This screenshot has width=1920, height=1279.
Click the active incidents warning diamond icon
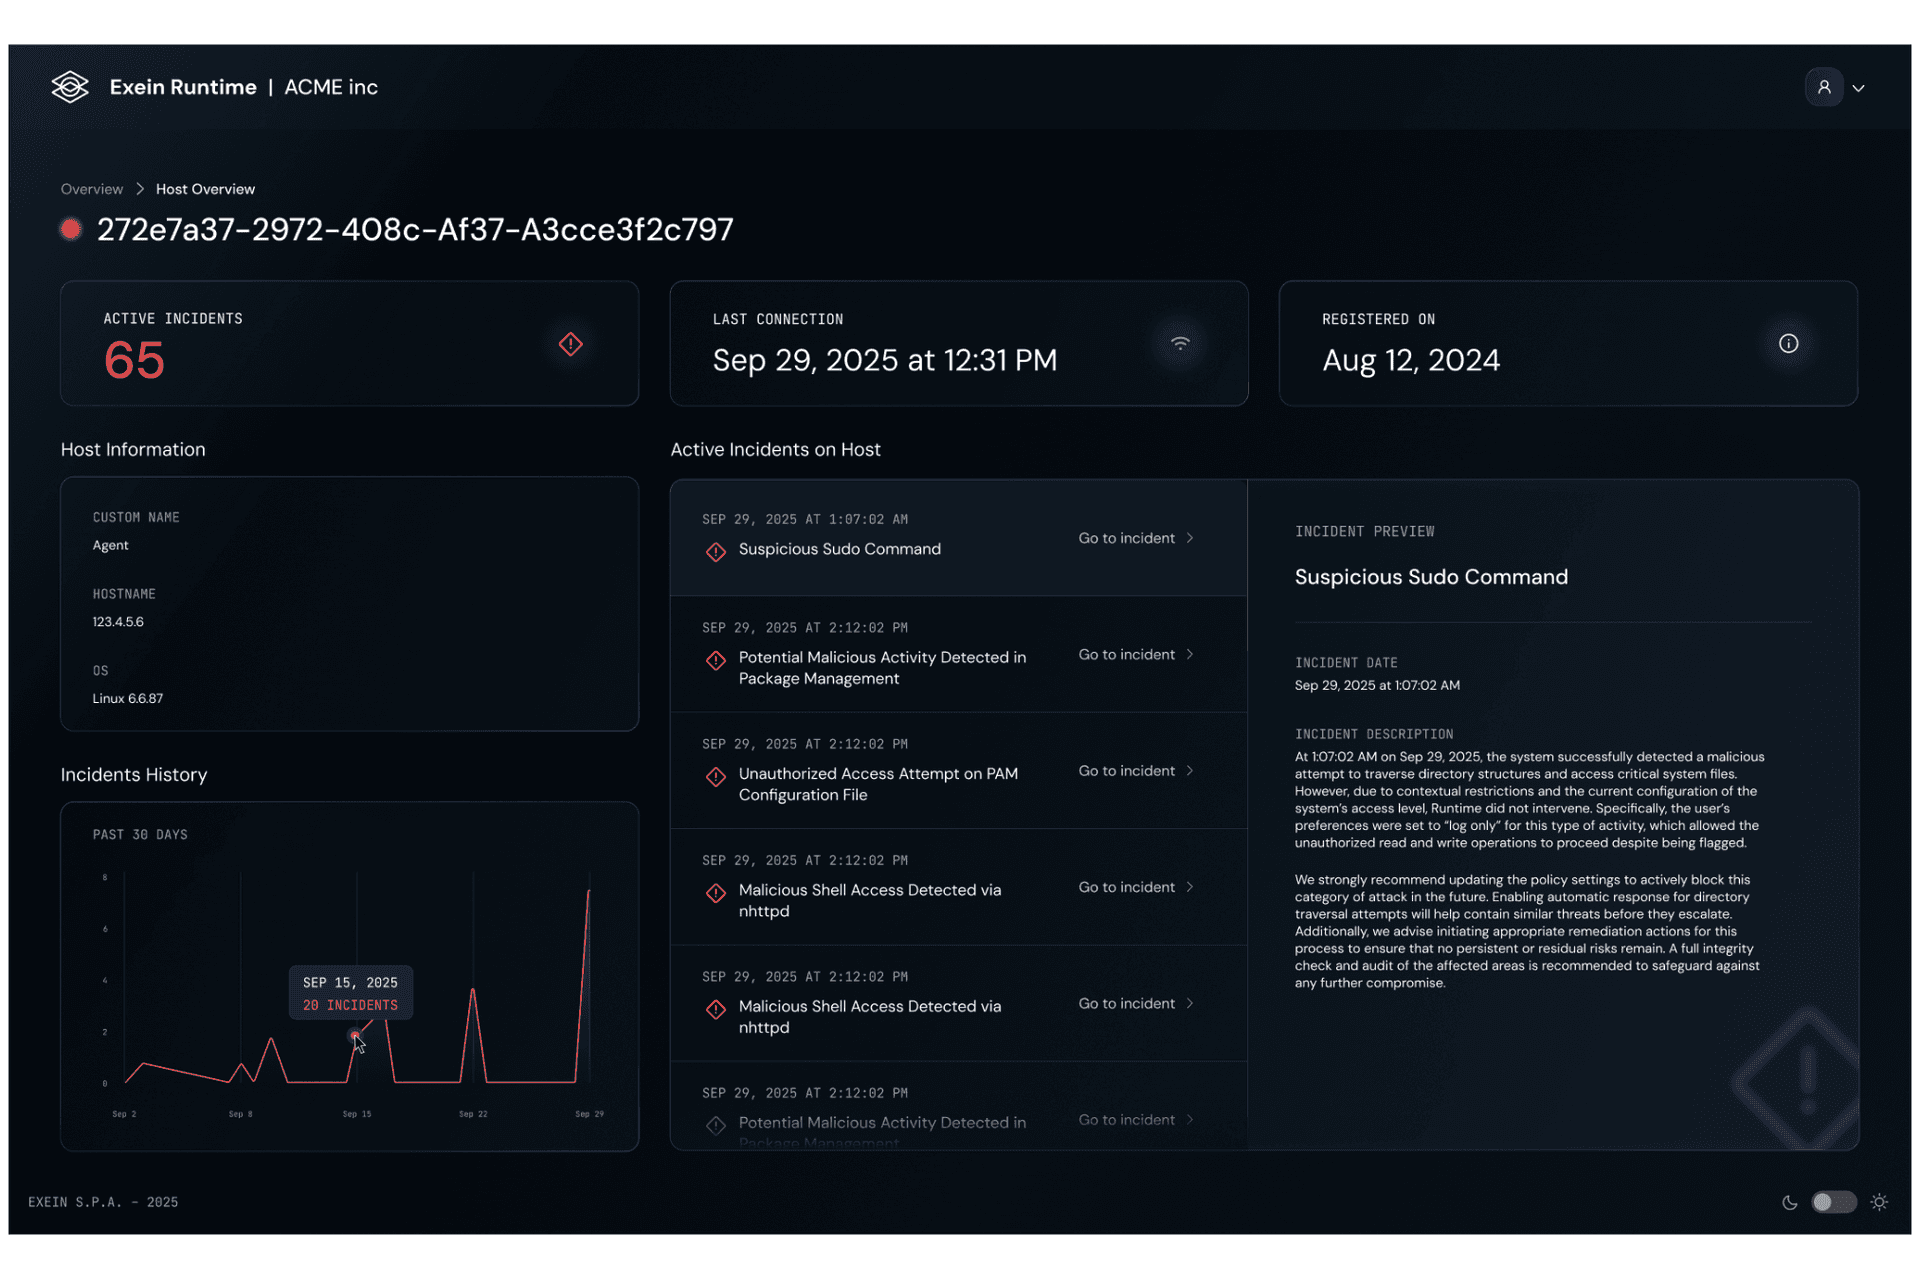[570, 344]
